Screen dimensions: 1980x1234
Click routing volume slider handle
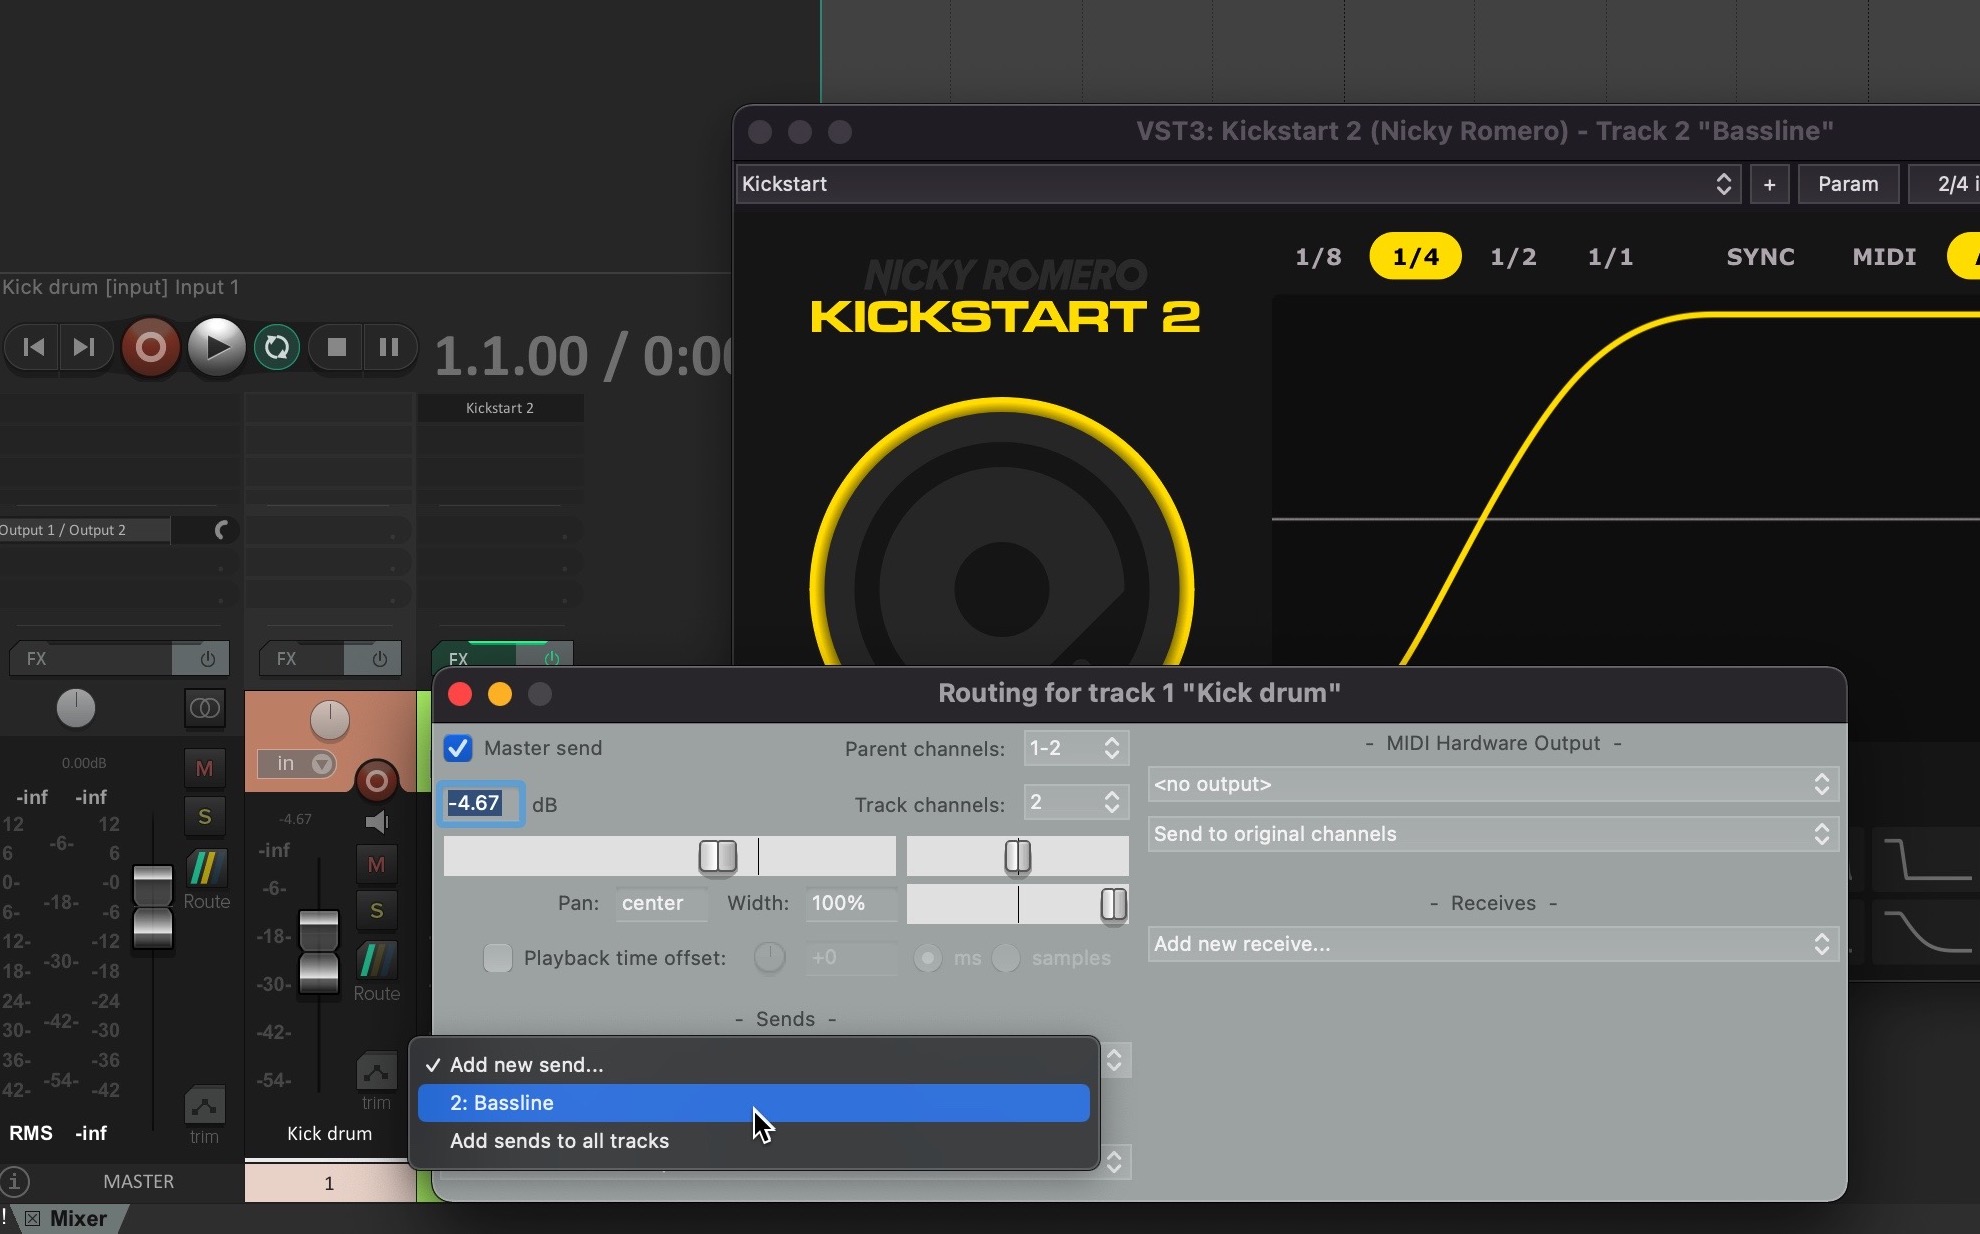pyautogui.click(x=717, y=856)
